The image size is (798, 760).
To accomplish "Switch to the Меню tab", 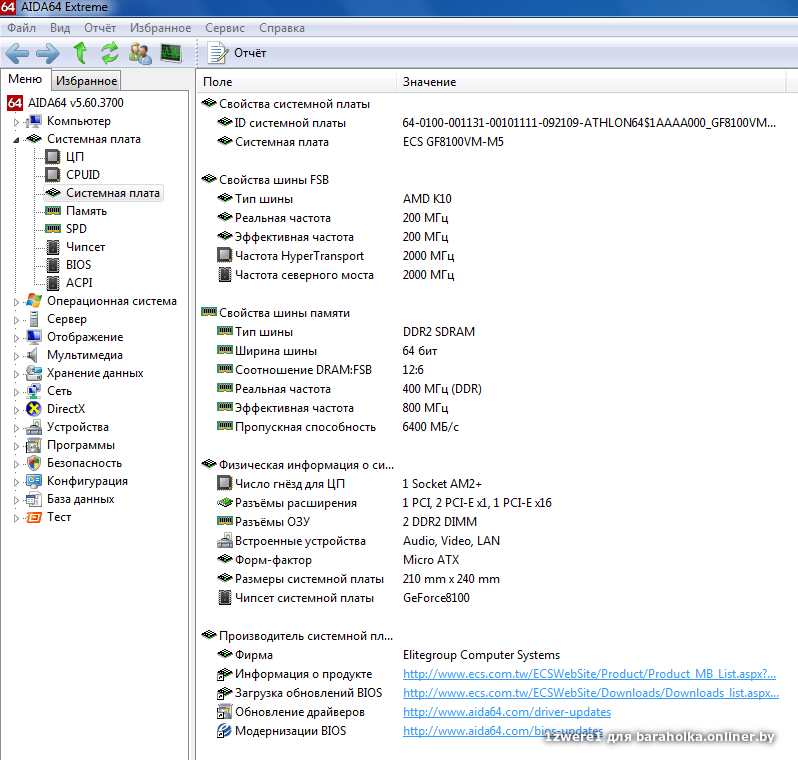I will 25,79.
